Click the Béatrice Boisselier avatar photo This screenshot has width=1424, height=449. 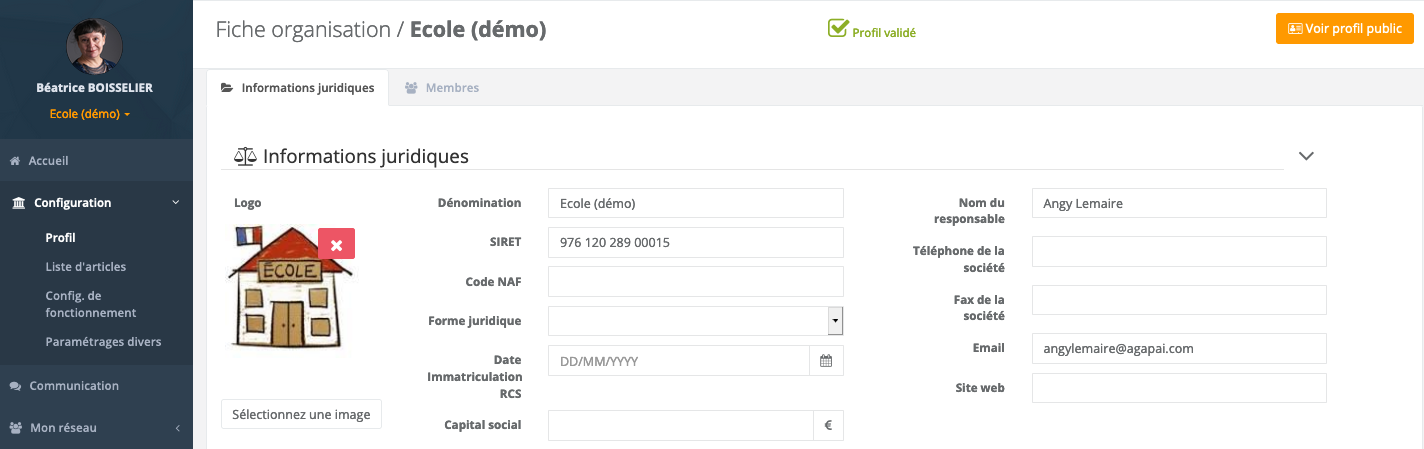point(95,45)
